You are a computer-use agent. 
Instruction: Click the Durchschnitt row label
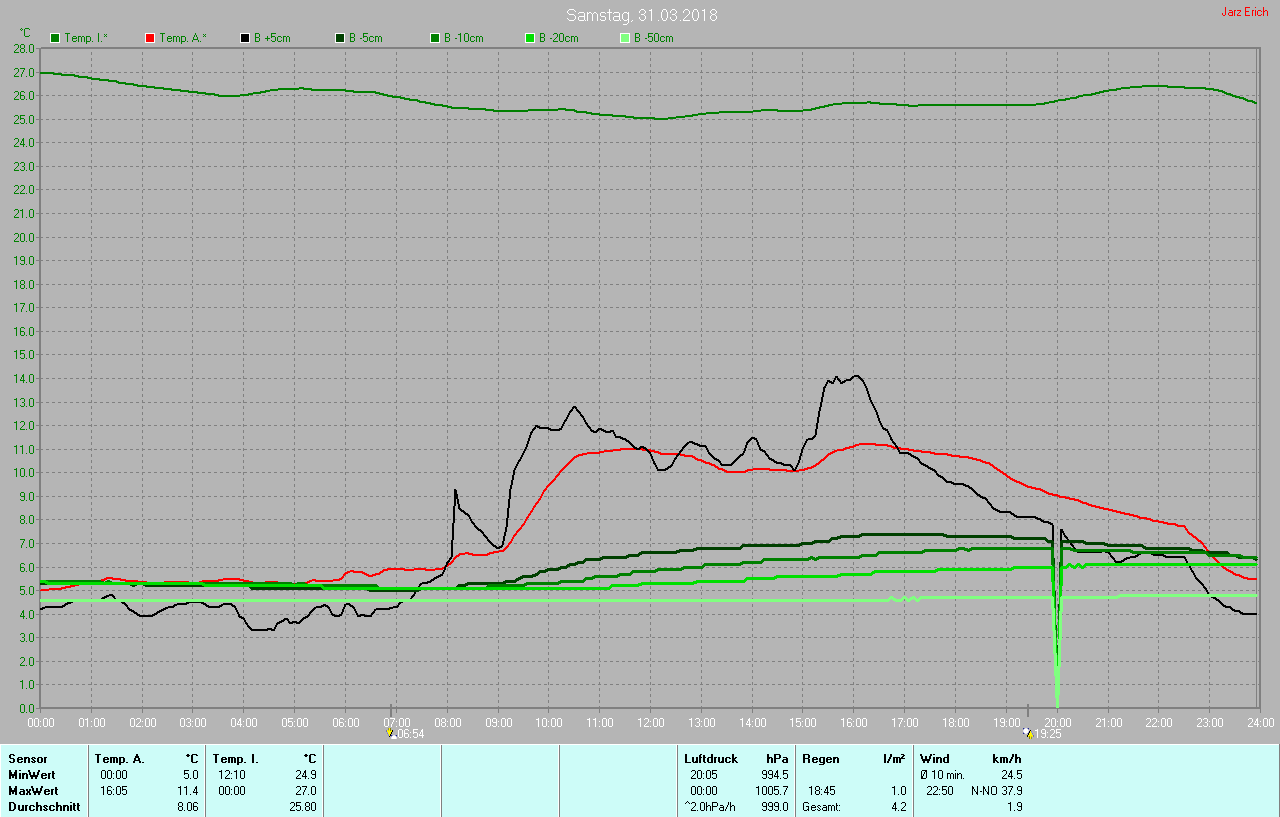44,807
